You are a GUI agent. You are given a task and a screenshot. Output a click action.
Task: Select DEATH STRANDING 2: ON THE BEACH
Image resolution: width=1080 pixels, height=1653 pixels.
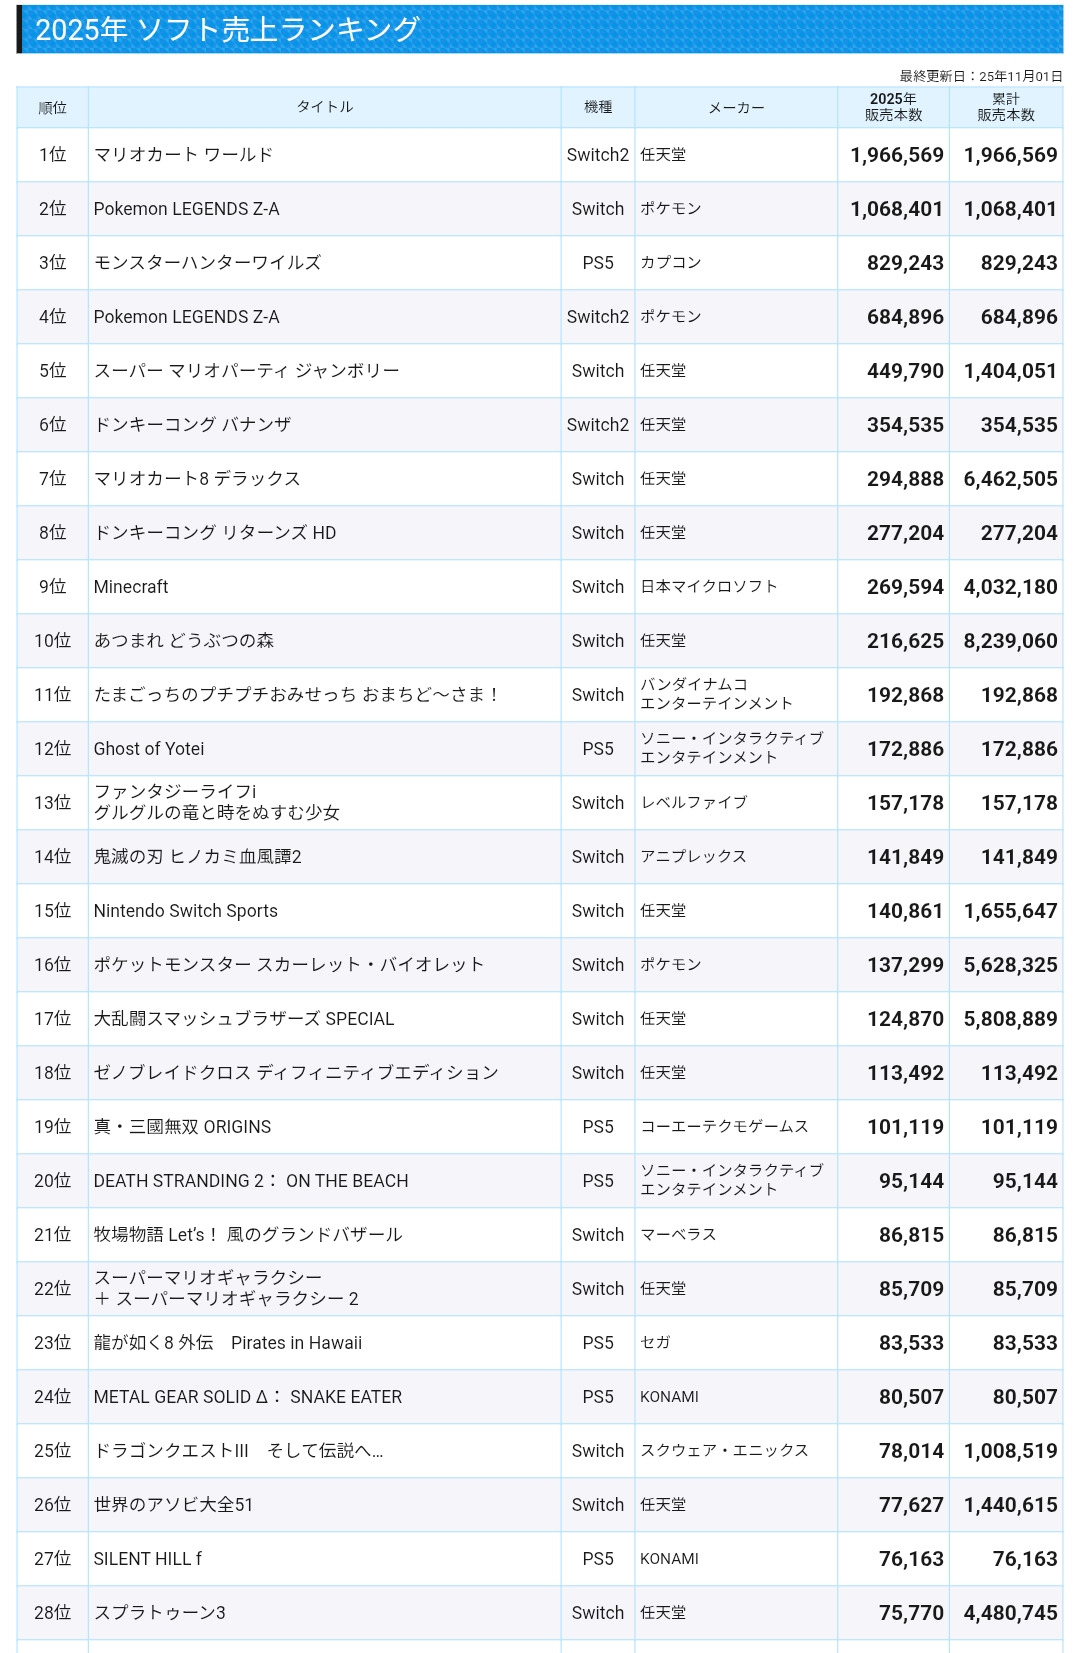click(251, 1181)
